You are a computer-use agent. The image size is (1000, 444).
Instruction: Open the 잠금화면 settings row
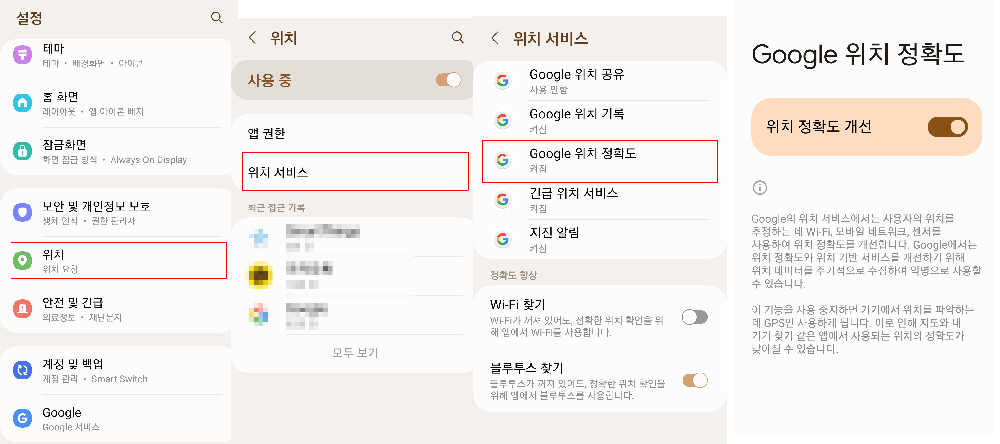115,151
